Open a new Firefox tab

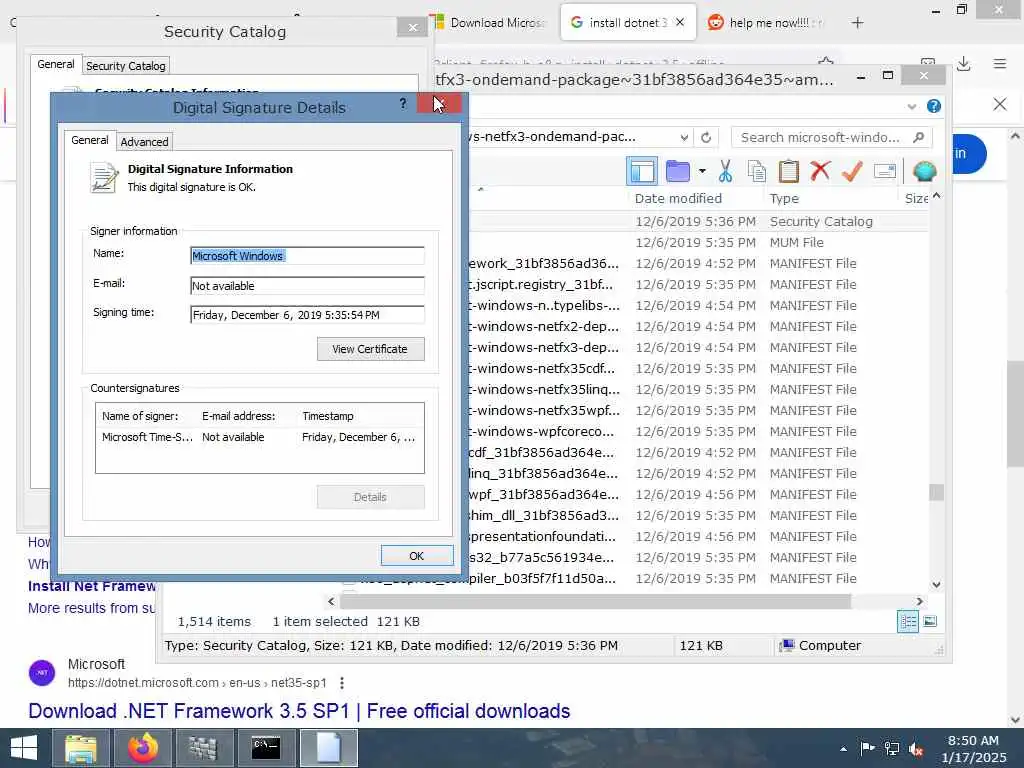coord(857,23)
